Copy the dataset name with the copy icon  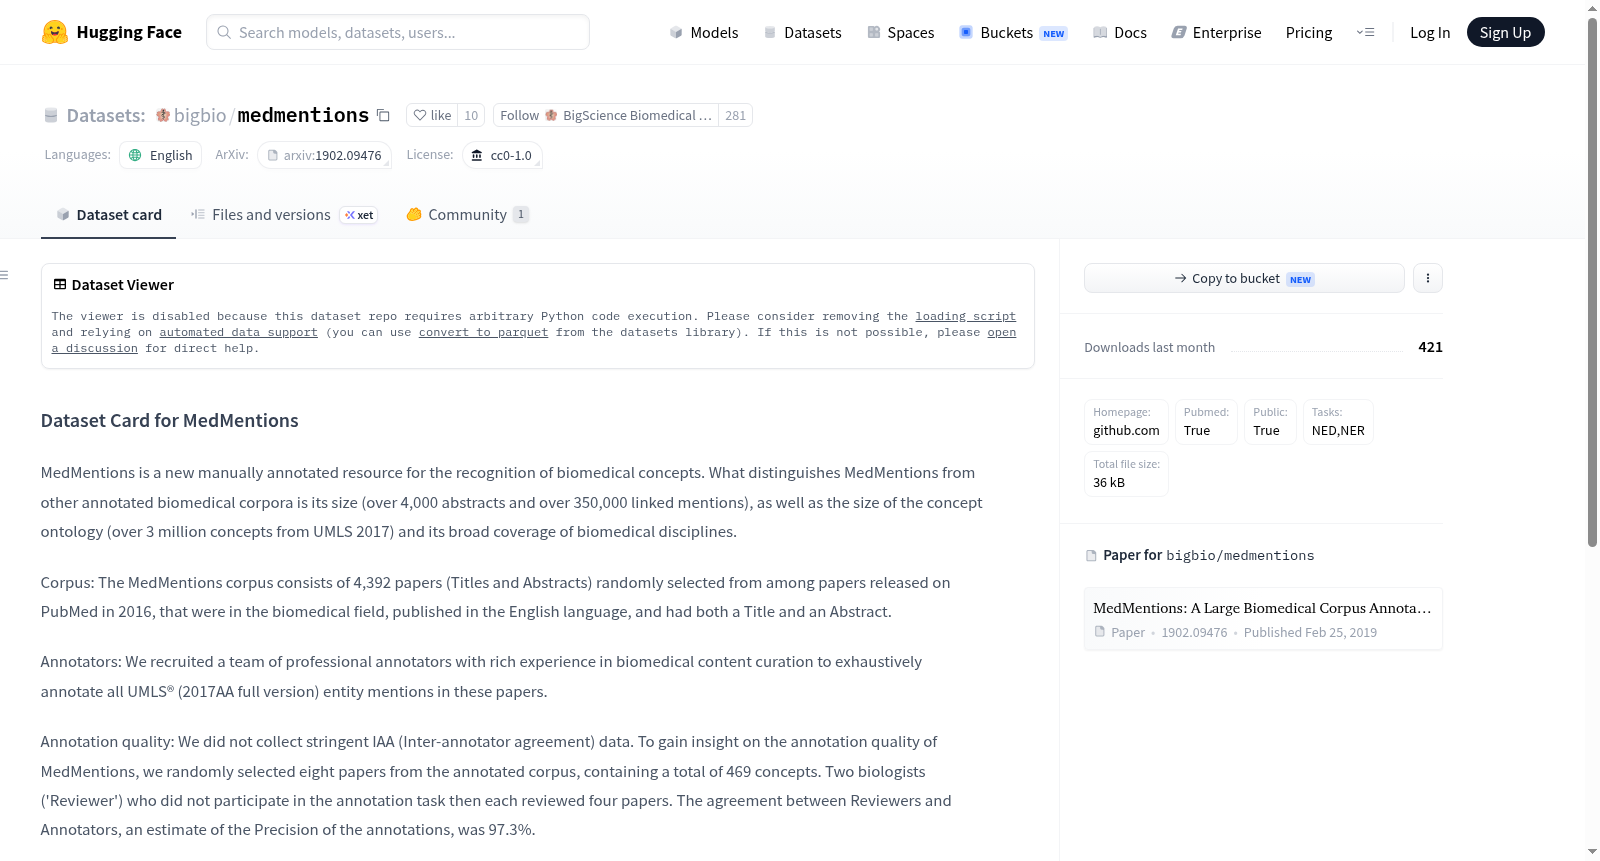coord(383,115)
